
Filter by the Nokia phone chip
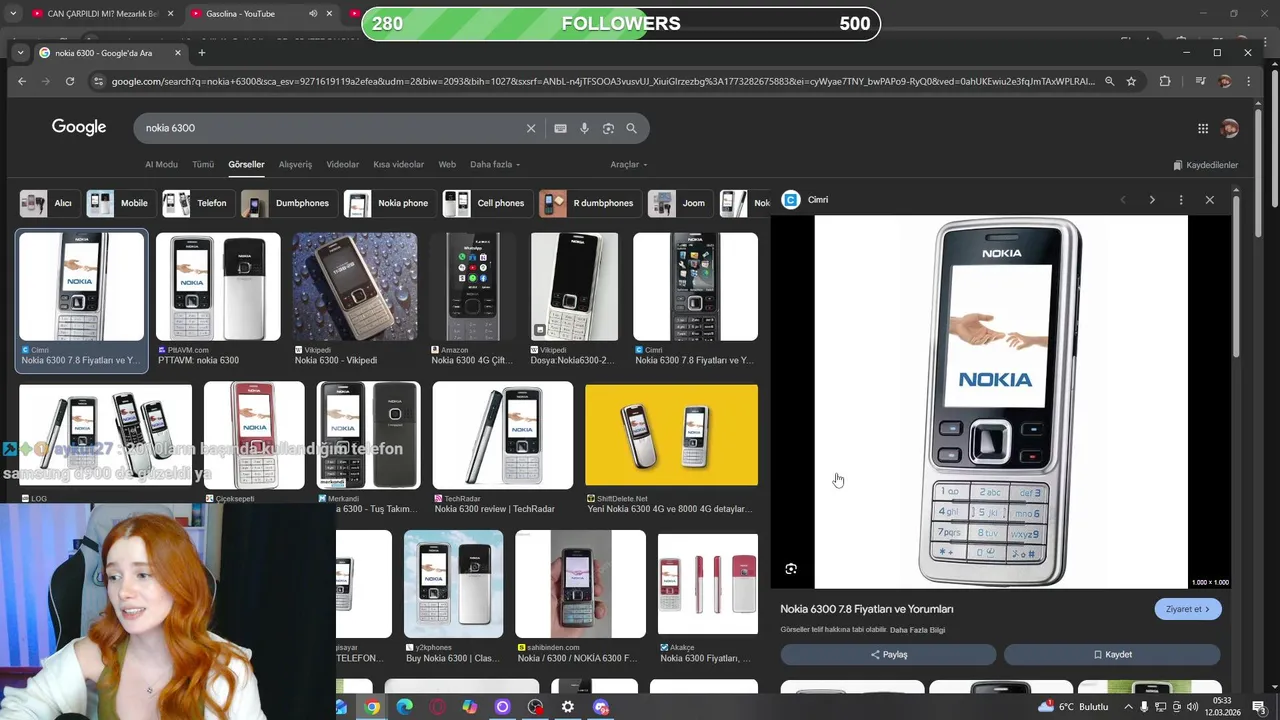coord(389,203)
